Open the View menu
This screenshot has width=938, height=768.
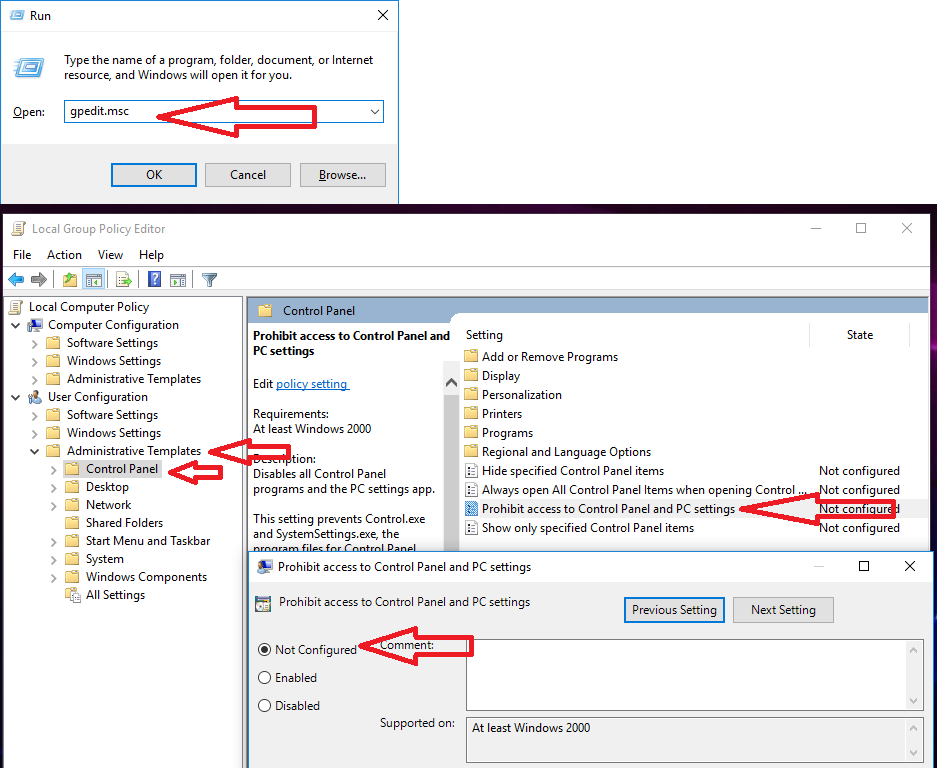(110, 255)
